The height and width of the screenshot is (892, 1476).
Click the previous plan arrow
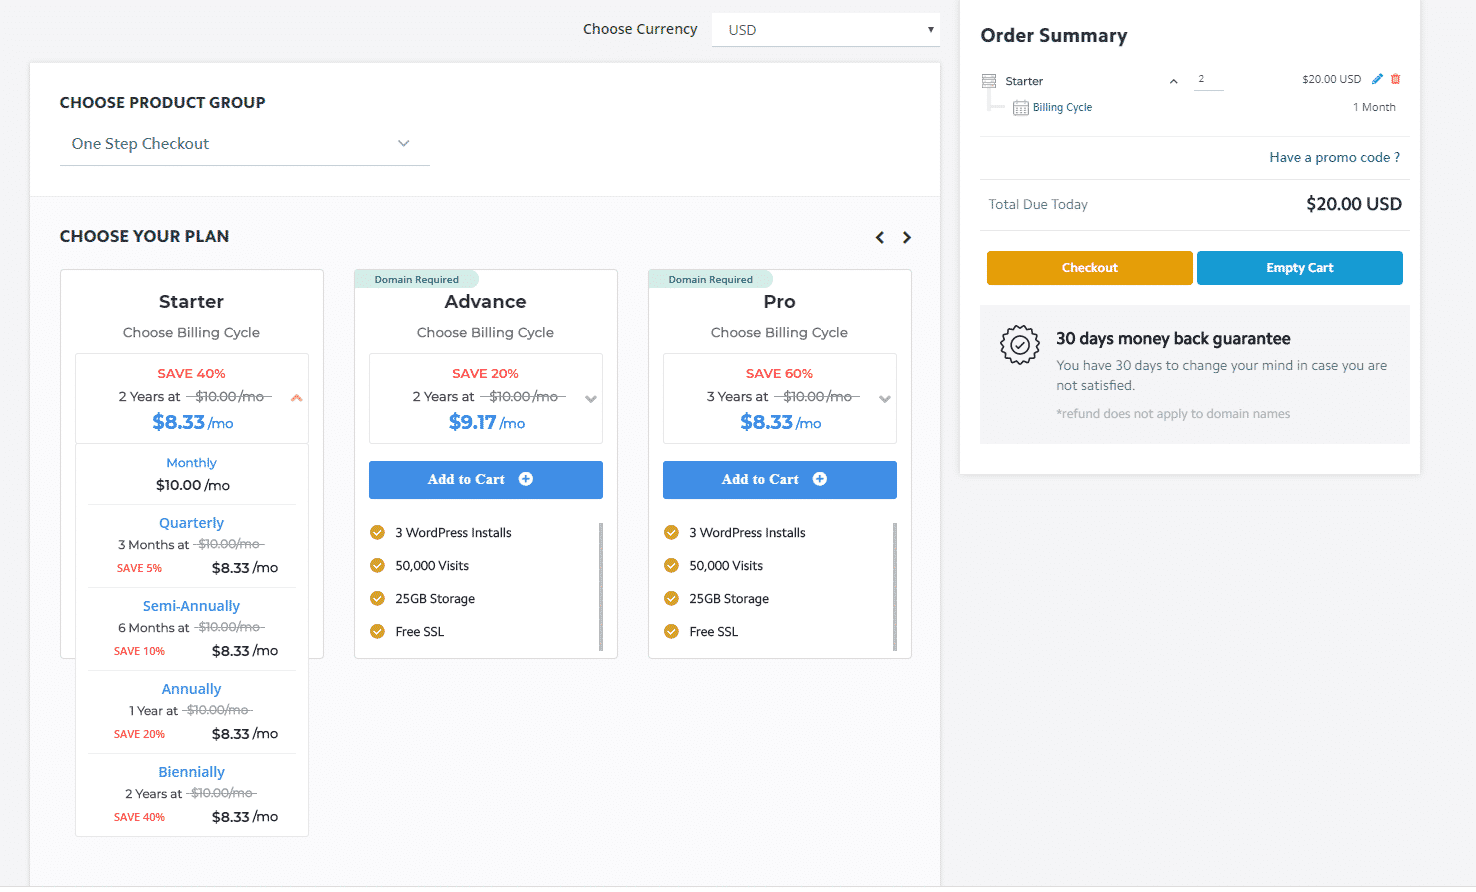point(880,238)
